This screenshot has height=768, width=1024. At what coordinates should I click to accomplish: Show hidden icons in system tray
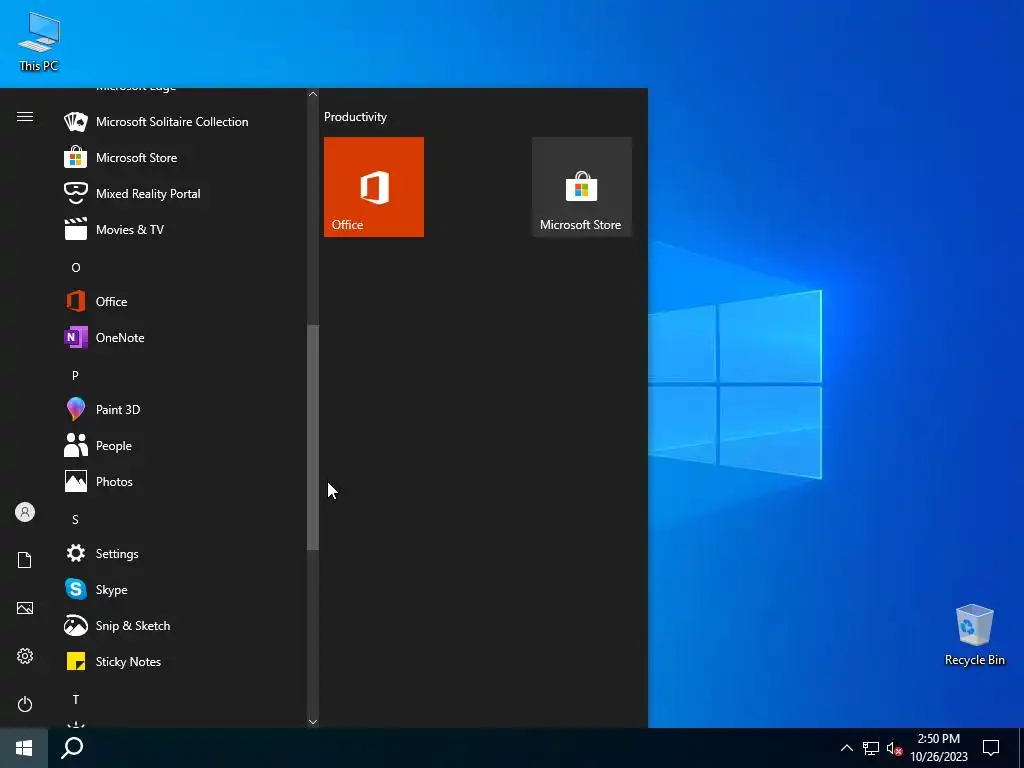(x=846, y=748)
